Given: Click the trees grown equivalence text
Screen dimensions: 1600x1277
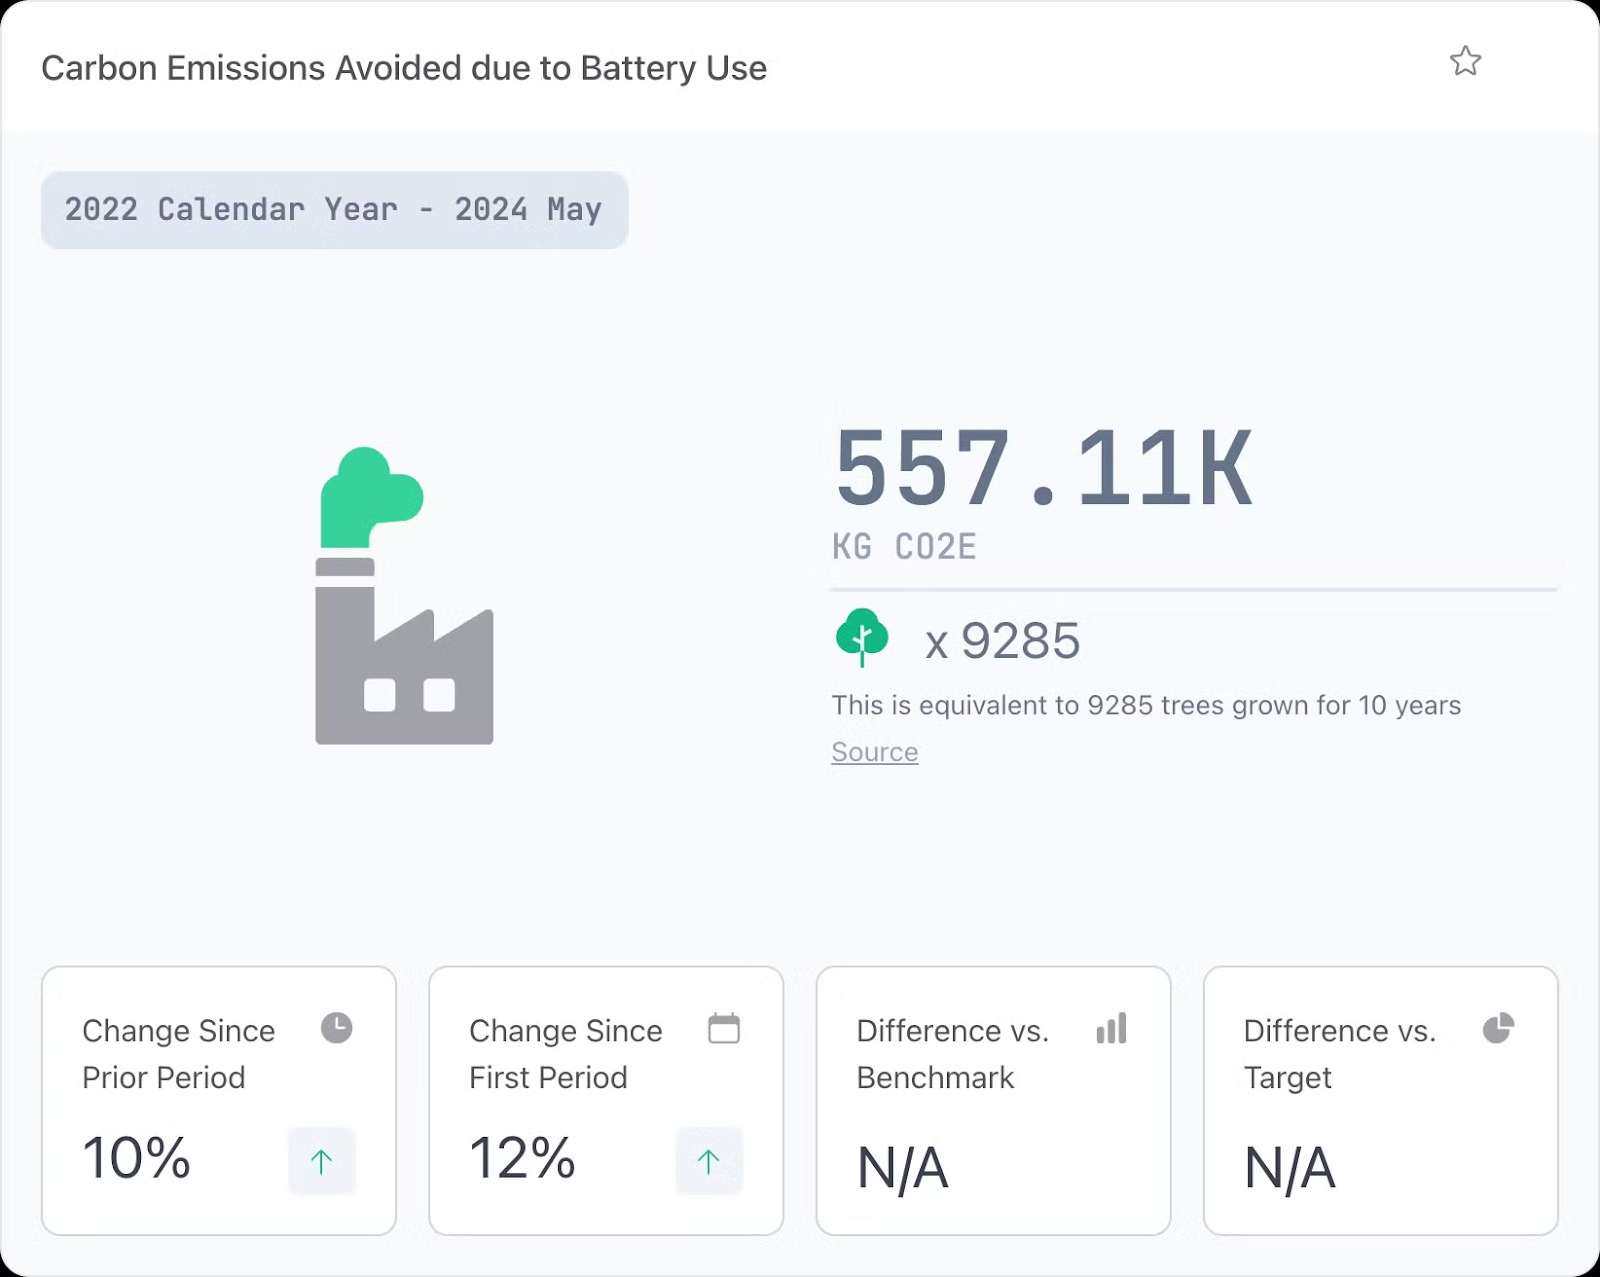Looking at the screenshot, I should 1146,705.
